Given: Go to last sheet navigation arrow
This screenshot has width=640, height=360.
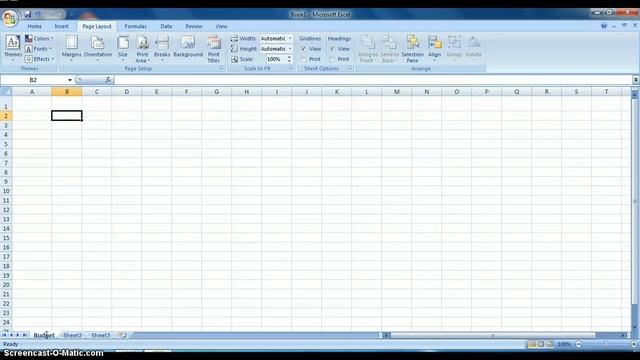Looking at the screenshot, I should 24,335.
